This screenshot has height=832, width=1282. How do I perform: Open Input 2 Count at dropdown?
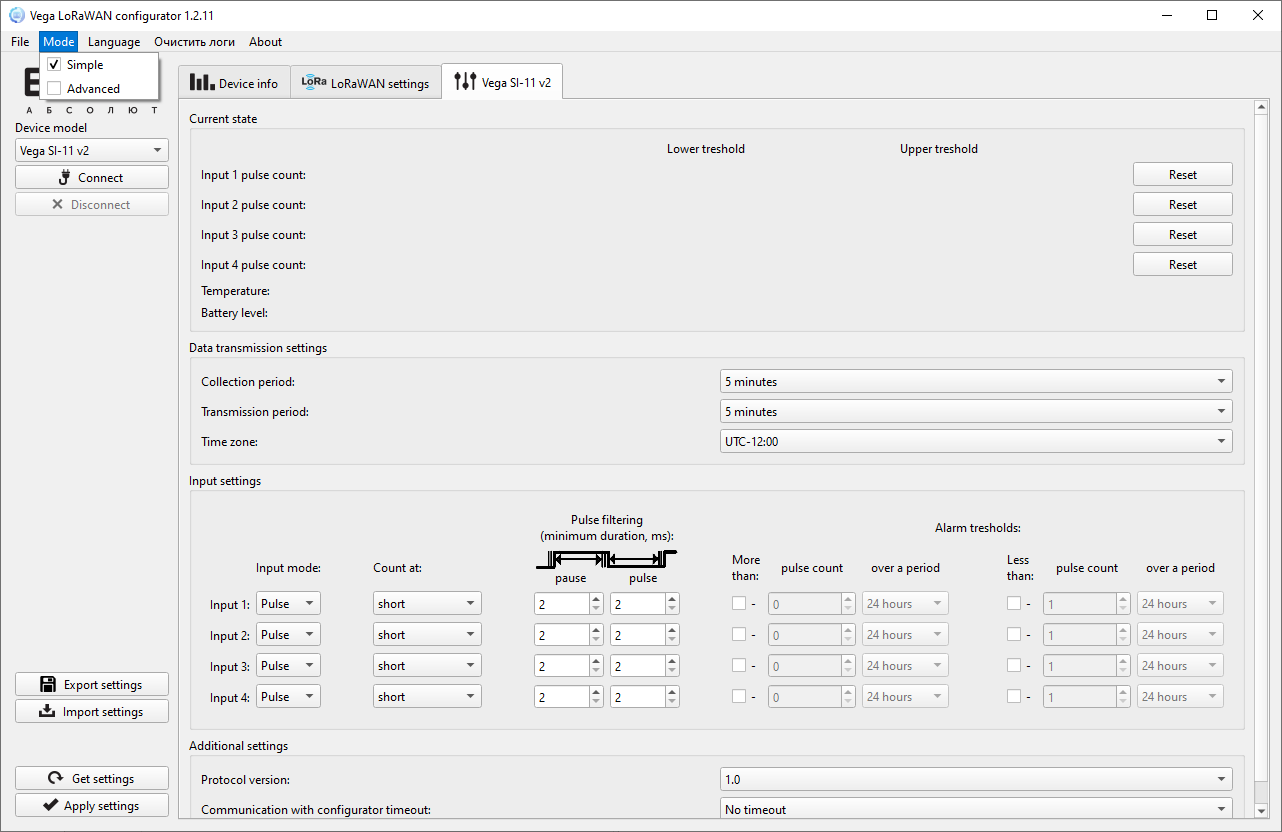click(428, 635)
